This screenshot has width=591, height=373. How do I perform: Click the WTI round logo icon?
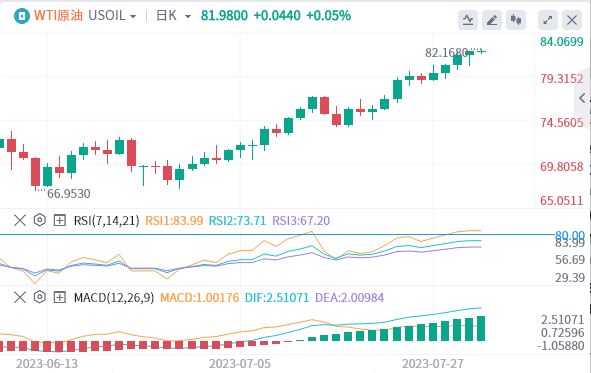point(22,16)
